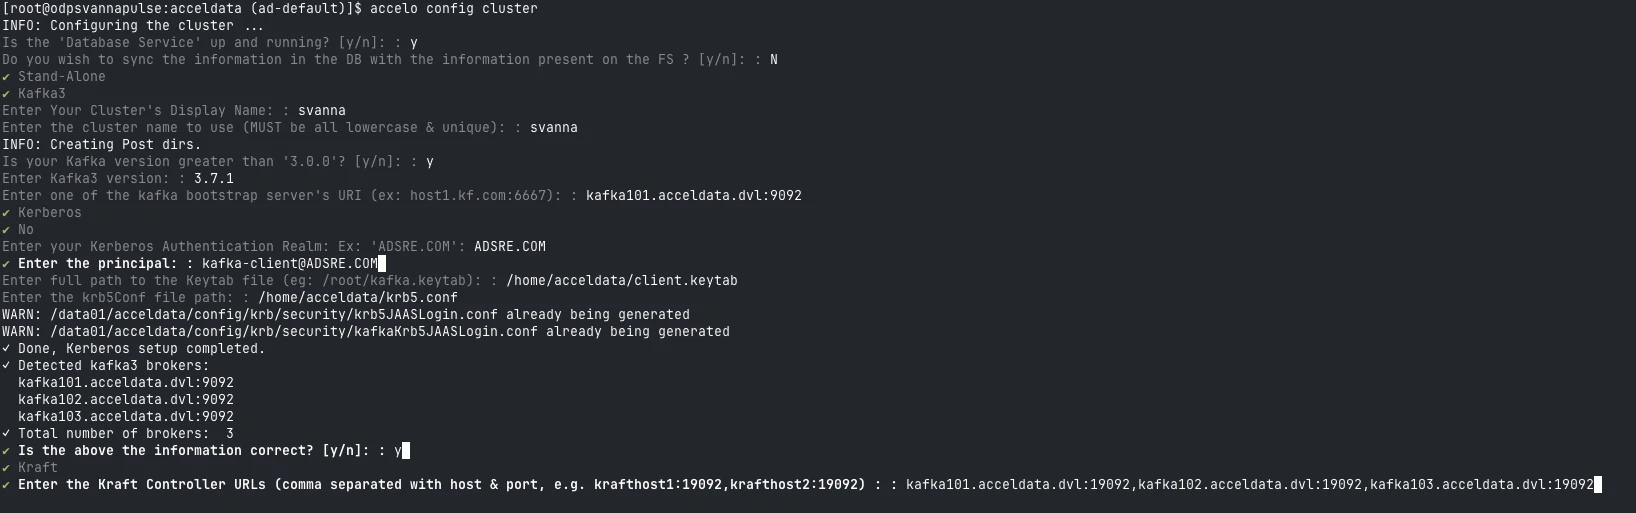The image size is (1636, 513).
Task: Click the checkmark before "Done, Kerberos setup completed."
Action: pyautogui.click(x=6, y=349)
